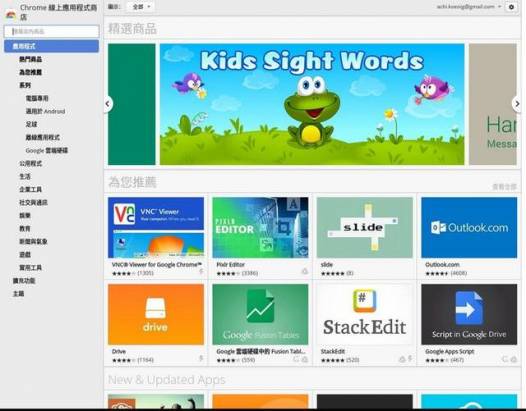
Task: Click the star rating on the slide card
Action: pos(333,274)
